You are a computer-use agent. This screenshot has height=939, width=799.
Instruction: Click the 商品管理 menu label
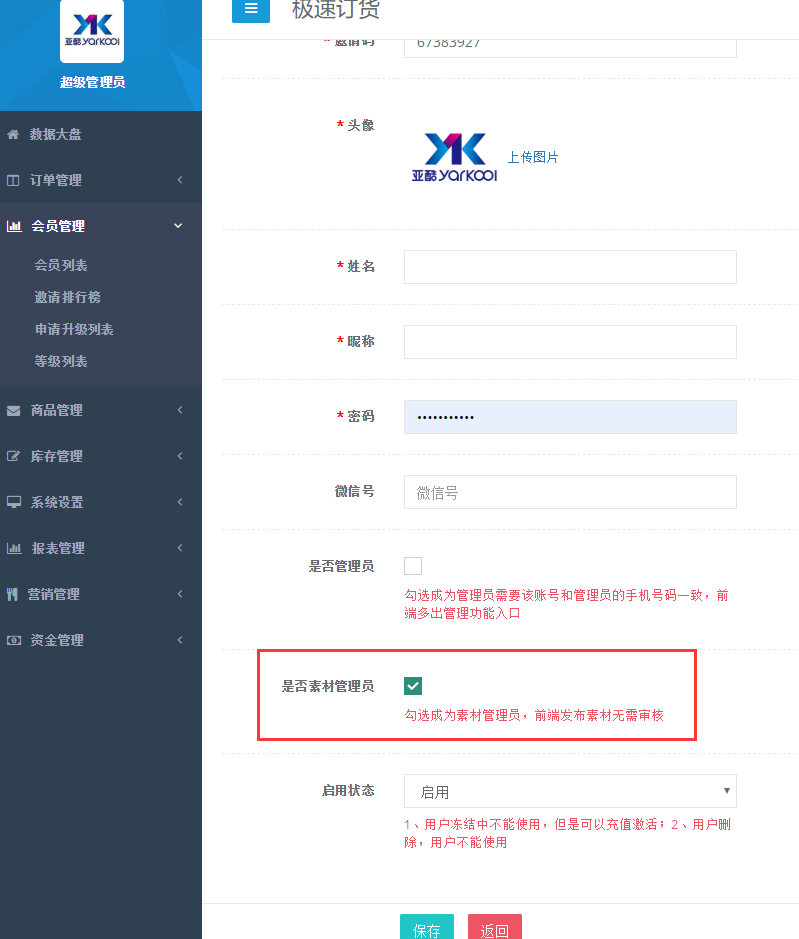click(57, 410)
